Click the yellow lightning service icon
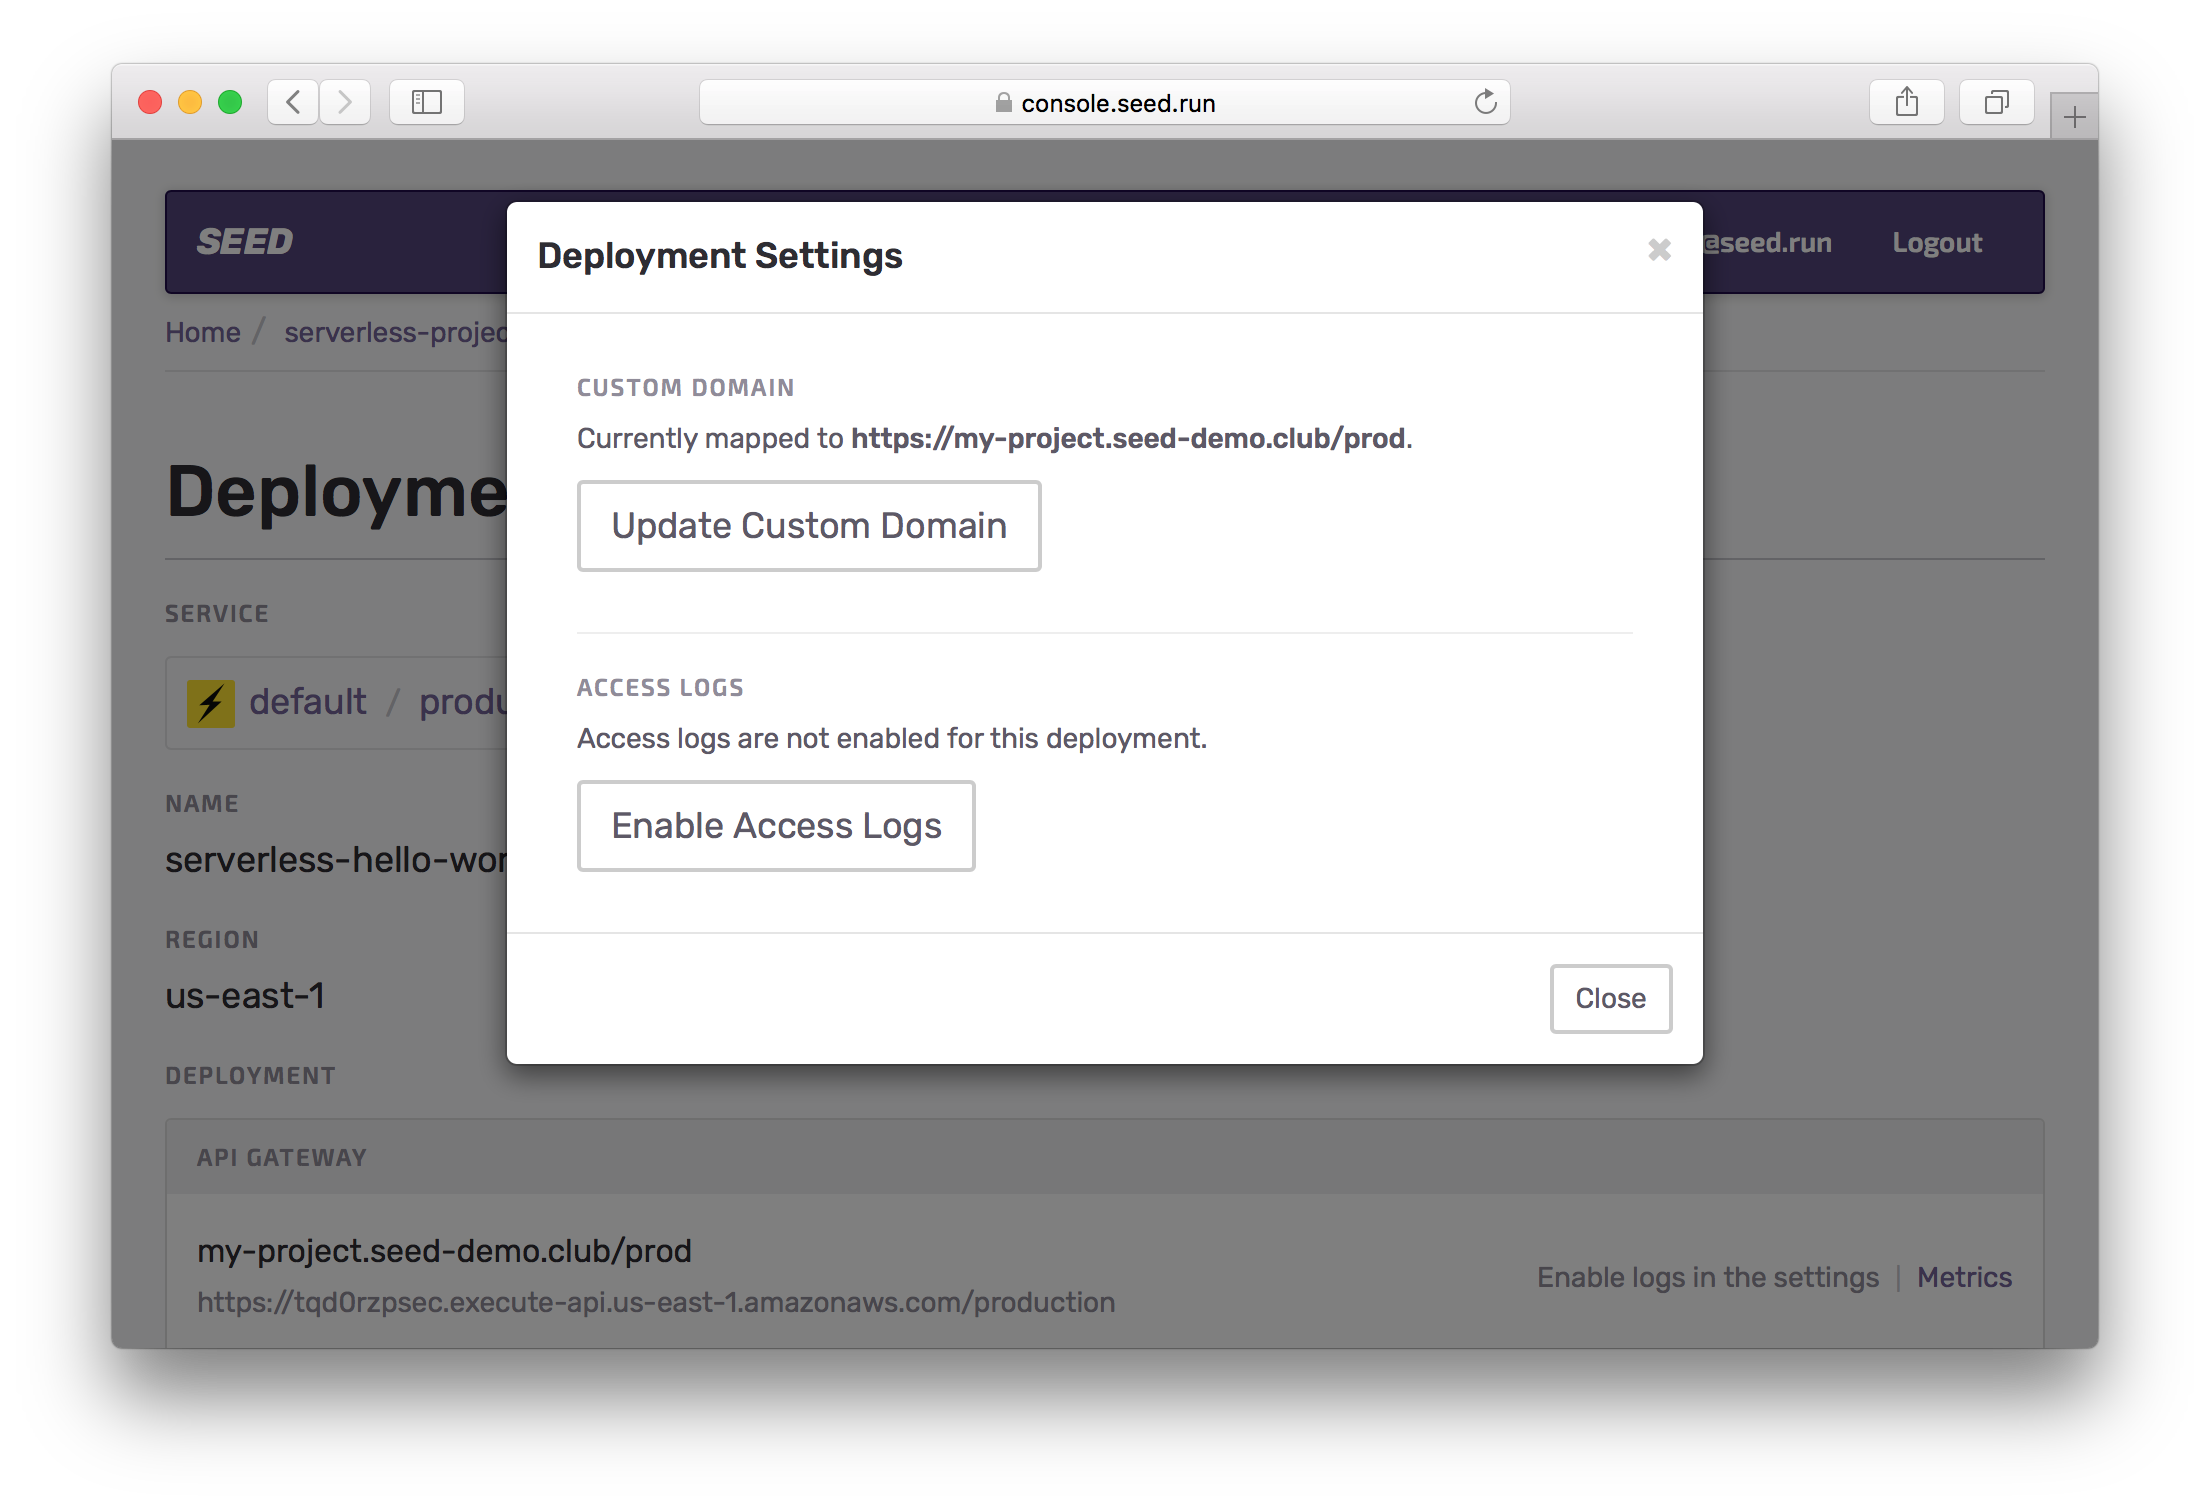The height and width of the screenshot is (1508, 2210). tap(211, 703)
